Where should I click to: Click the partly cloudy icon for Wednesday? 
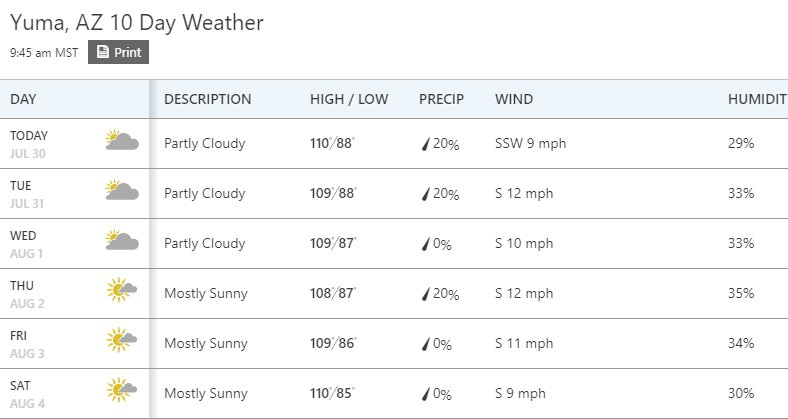pos(122,240)
